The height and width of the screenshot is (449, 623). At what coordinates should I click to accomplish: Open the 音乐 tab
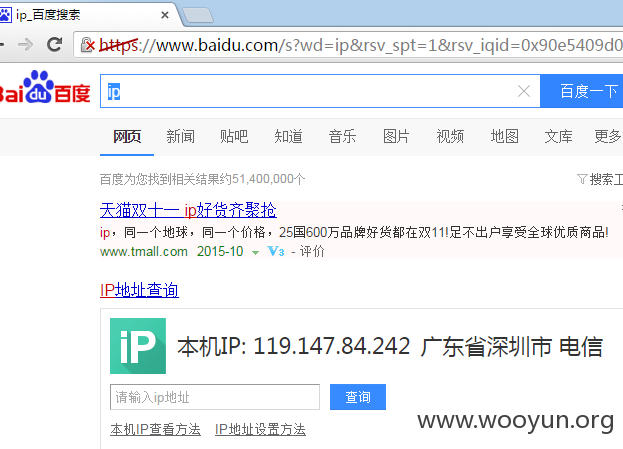tap(342, 137)
